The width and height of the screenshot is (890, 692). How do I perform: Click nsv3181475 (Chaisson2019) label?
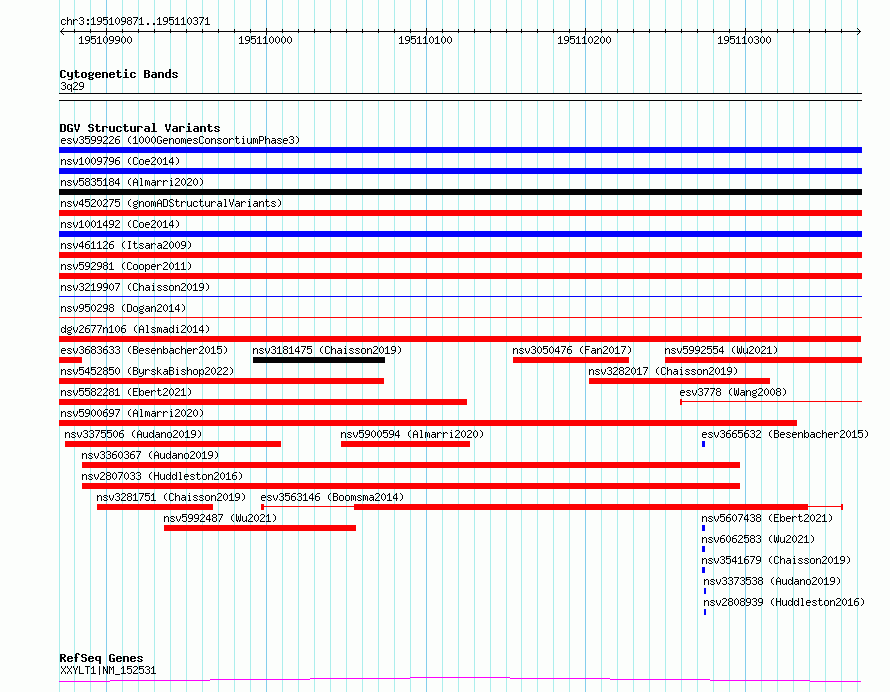coord(327,350)
